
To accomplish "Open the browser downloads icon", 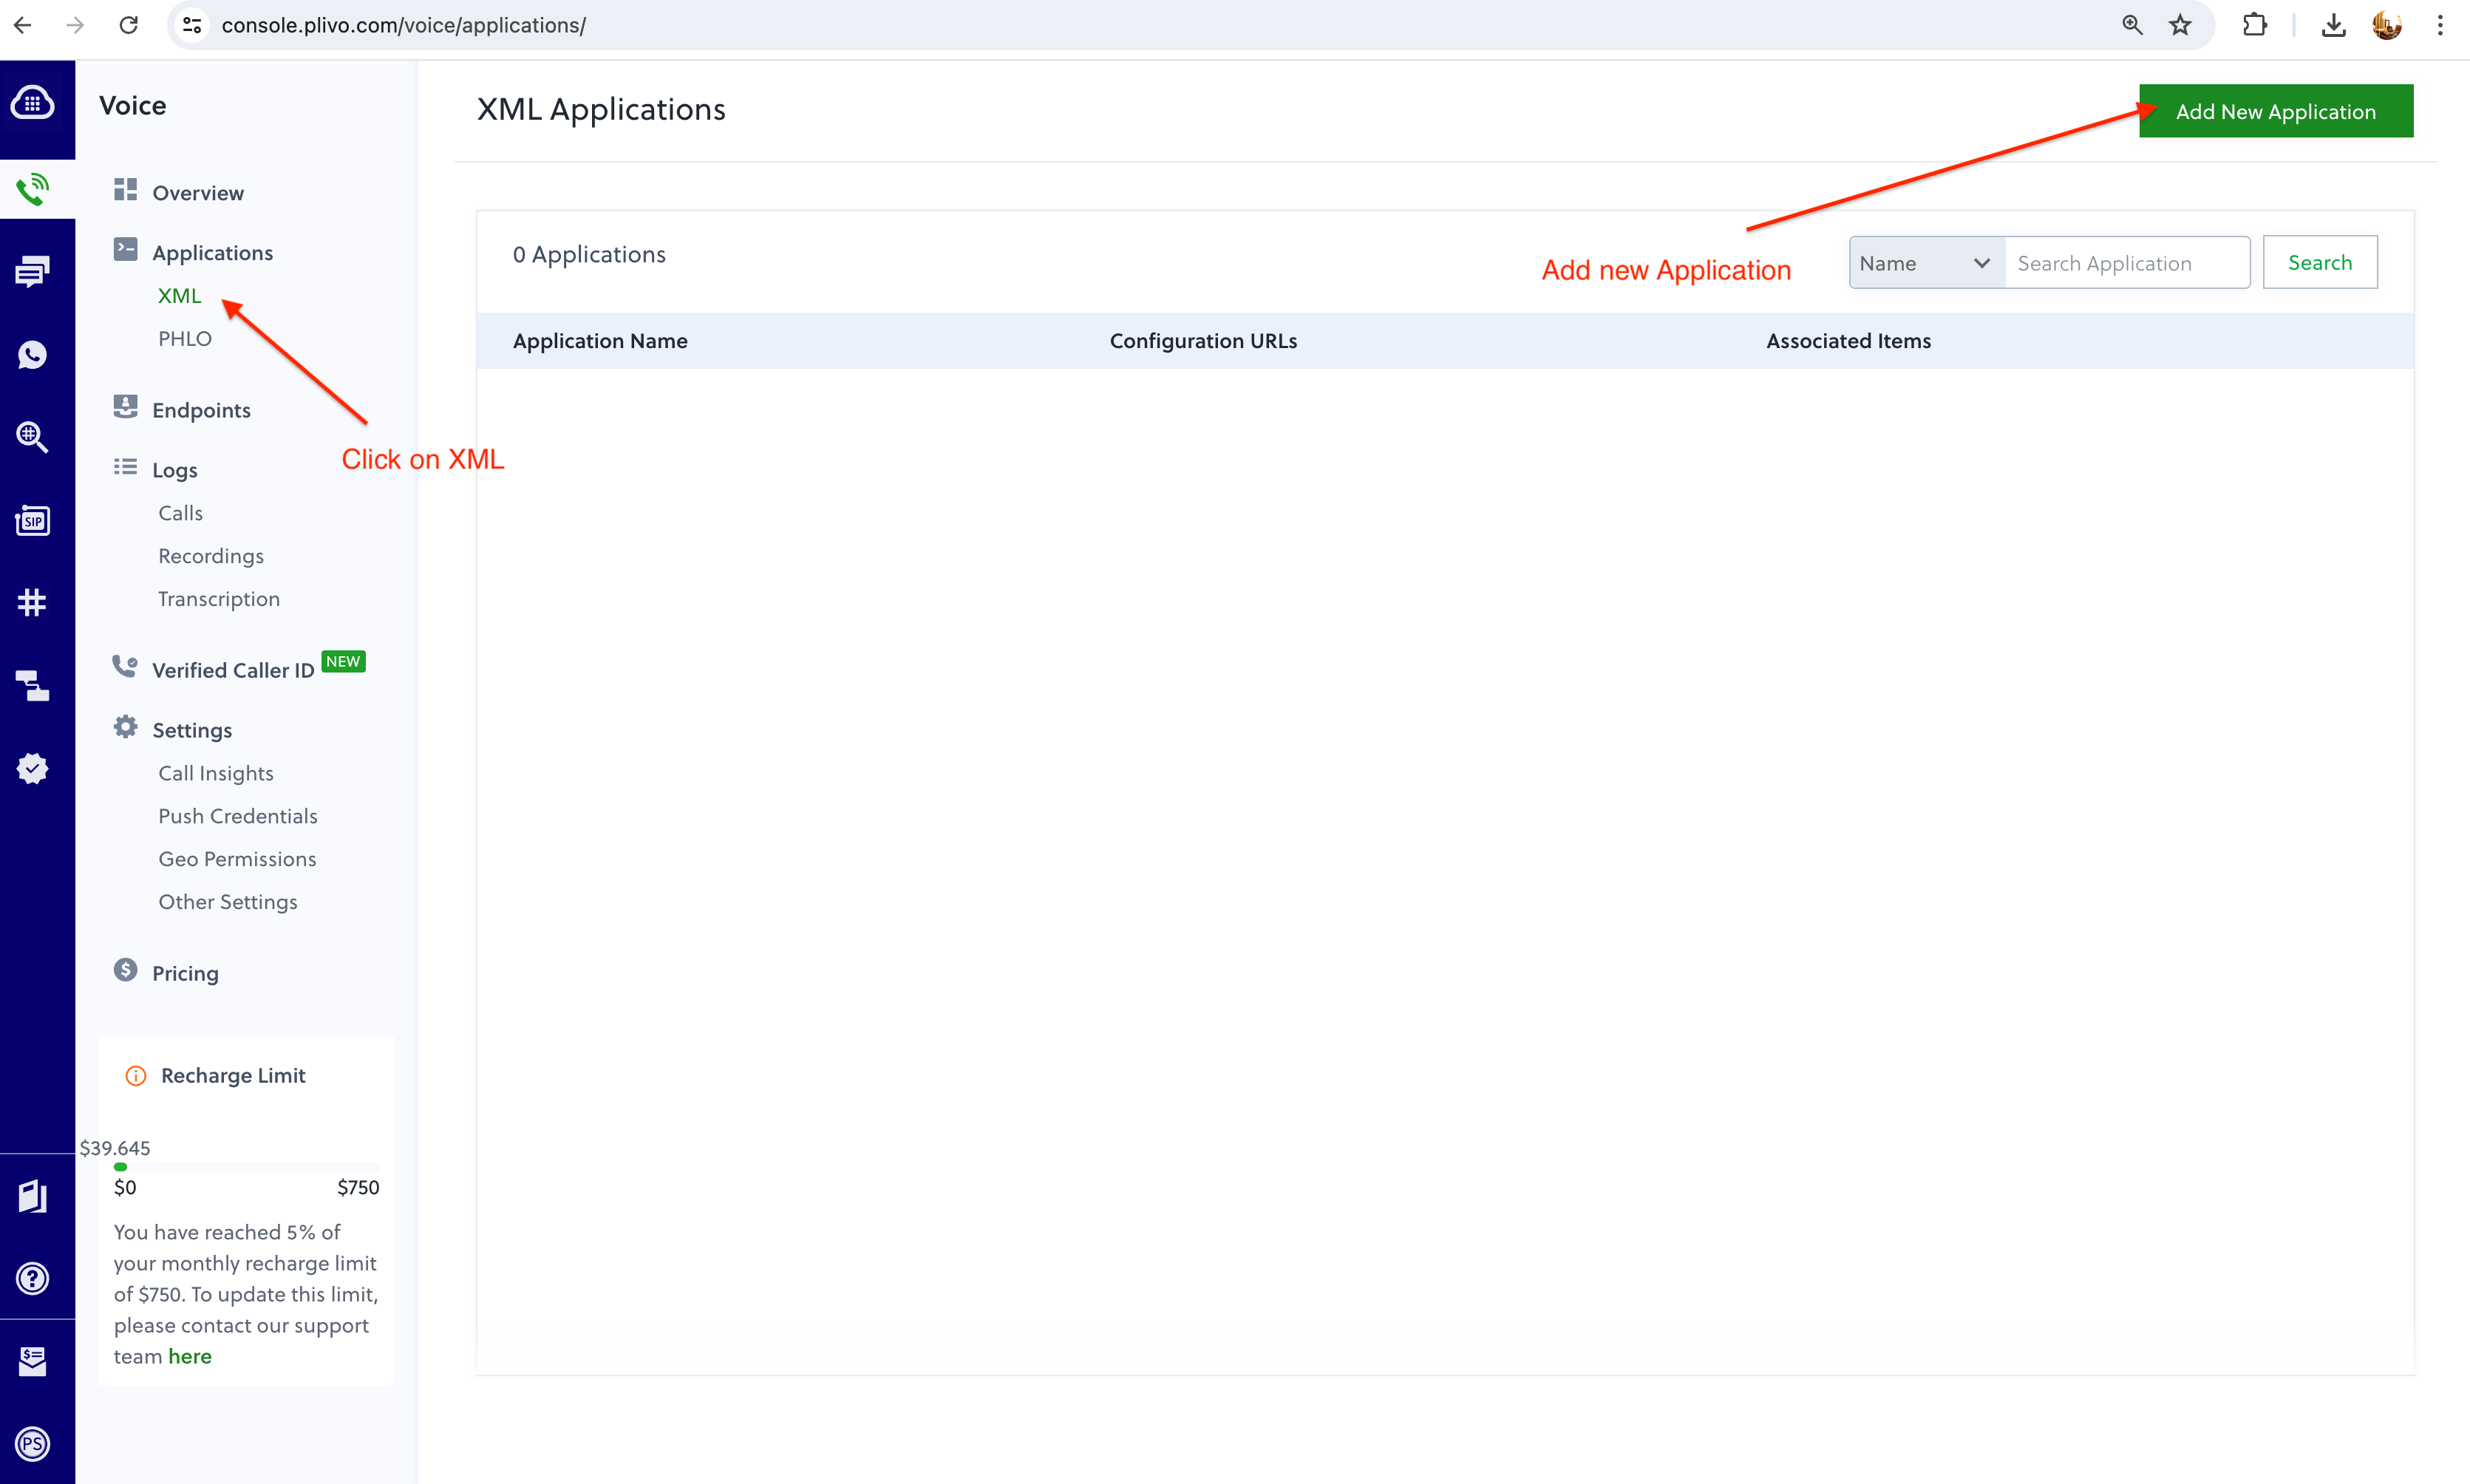I will pyautogui.click(x=2334, y=25).
